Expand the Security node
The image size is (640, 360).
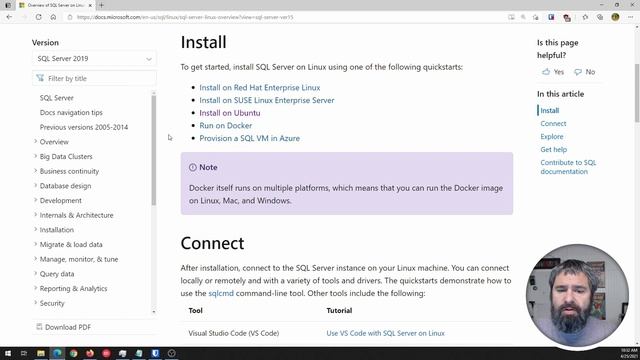[36, 303]
